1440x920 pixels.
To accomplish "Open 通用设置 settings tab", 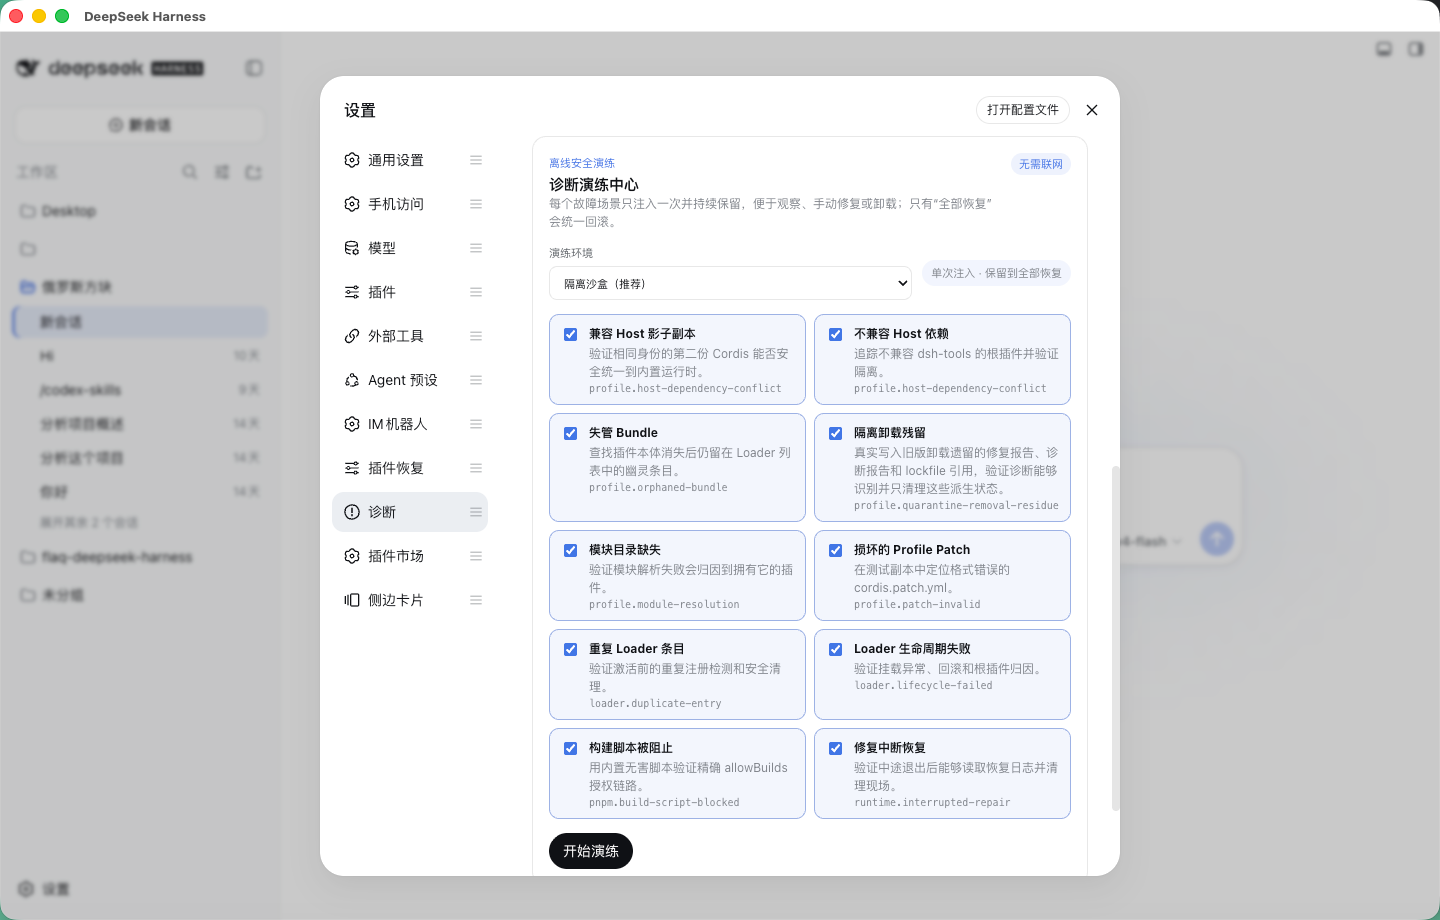I will point(410,160).
